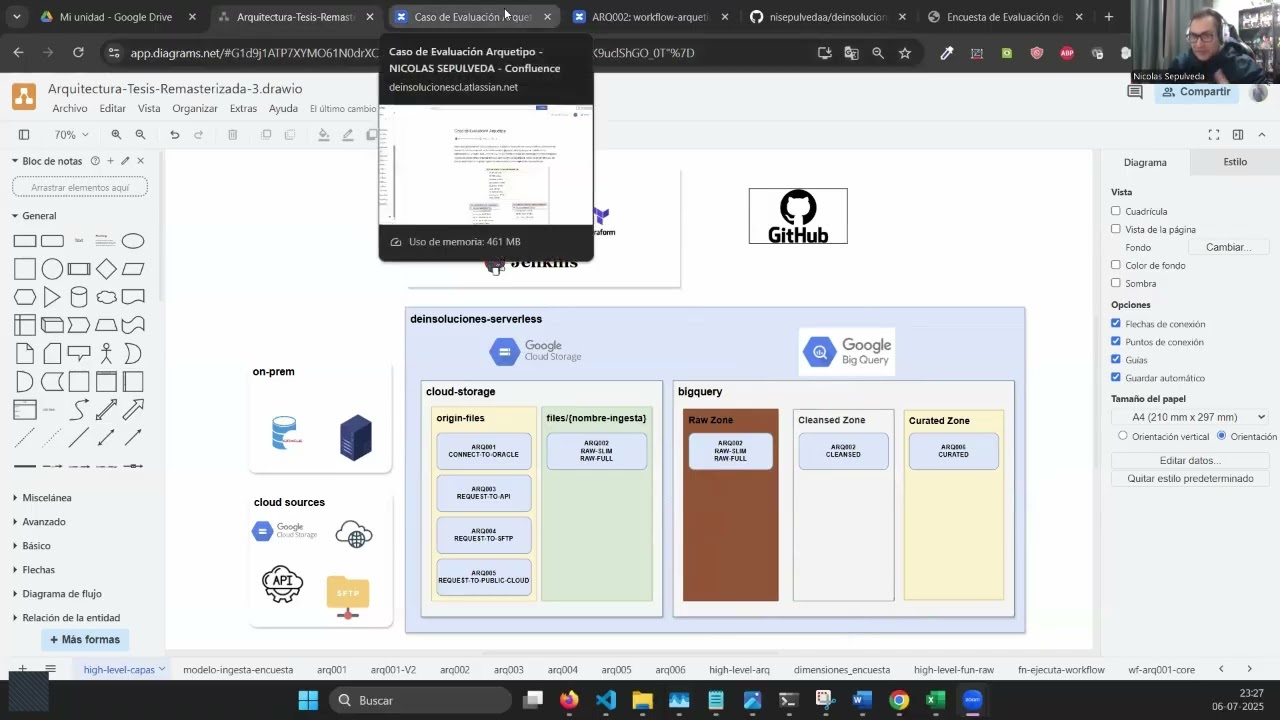Image resolution: width=1280 pixels, height=720 pixels.
Task: Open Excel from the taskbar
Action: [936, 700]
